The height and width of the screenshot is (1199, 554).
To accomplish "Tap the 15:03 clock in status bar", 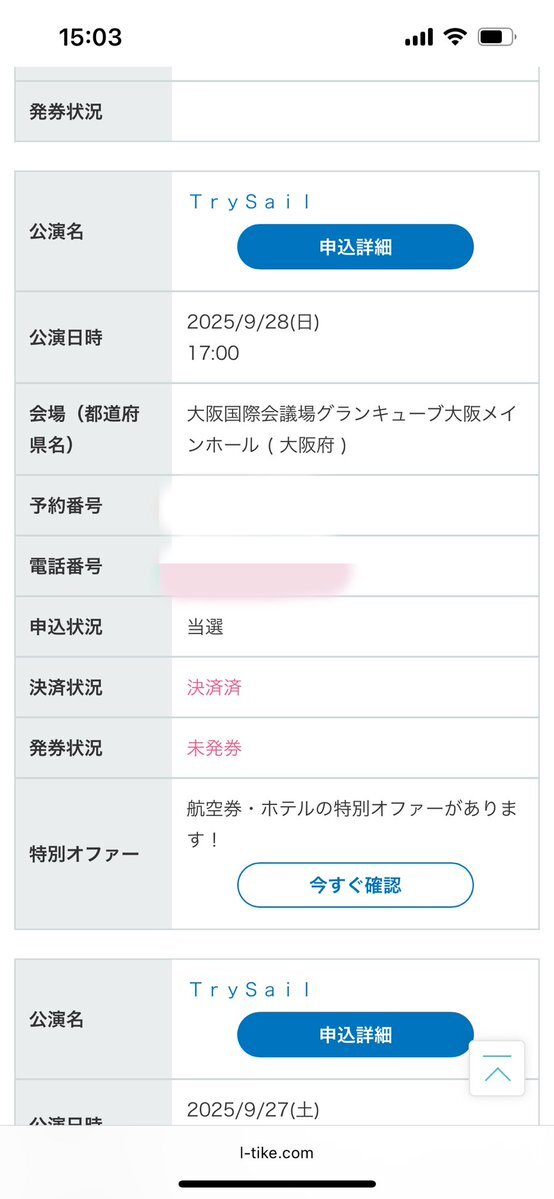I will (x=90, y=37).
